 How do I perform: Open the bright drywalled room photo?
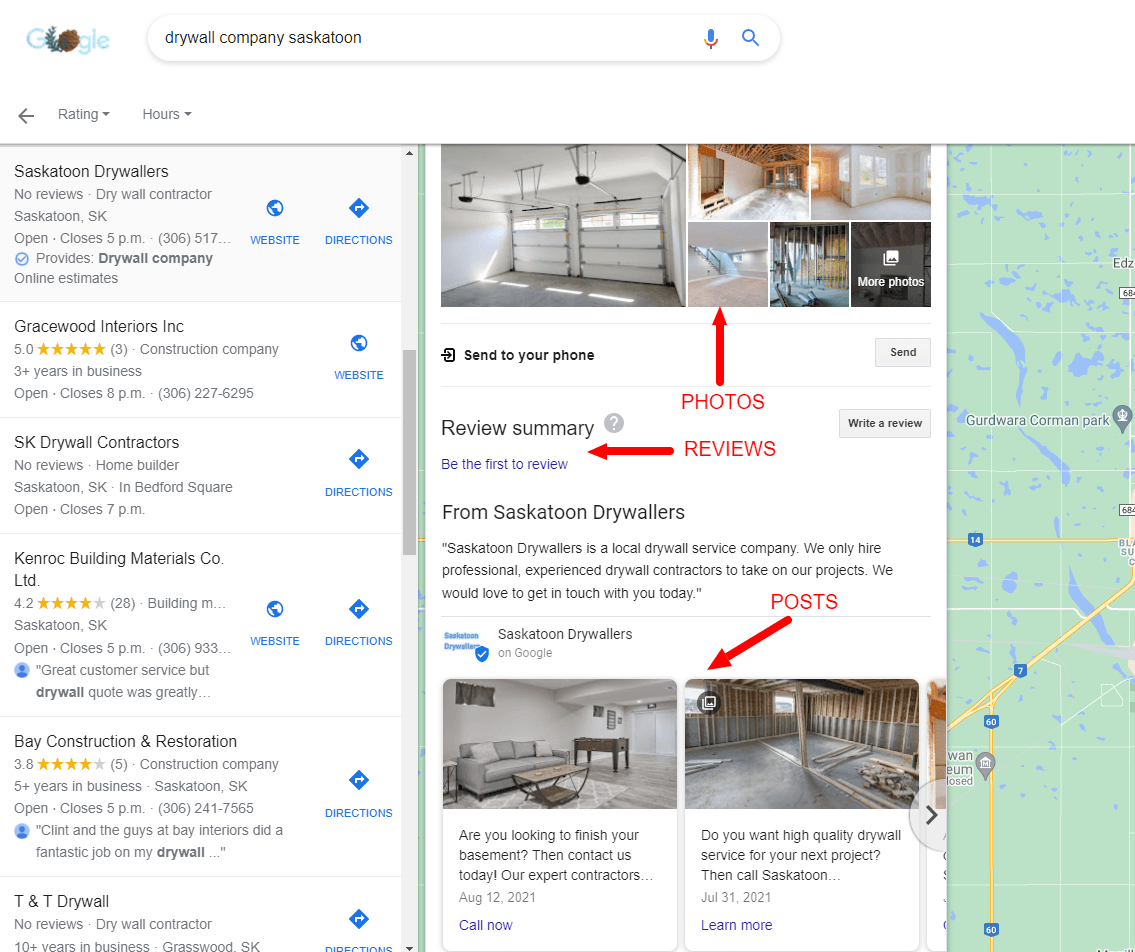click(870, 182)
